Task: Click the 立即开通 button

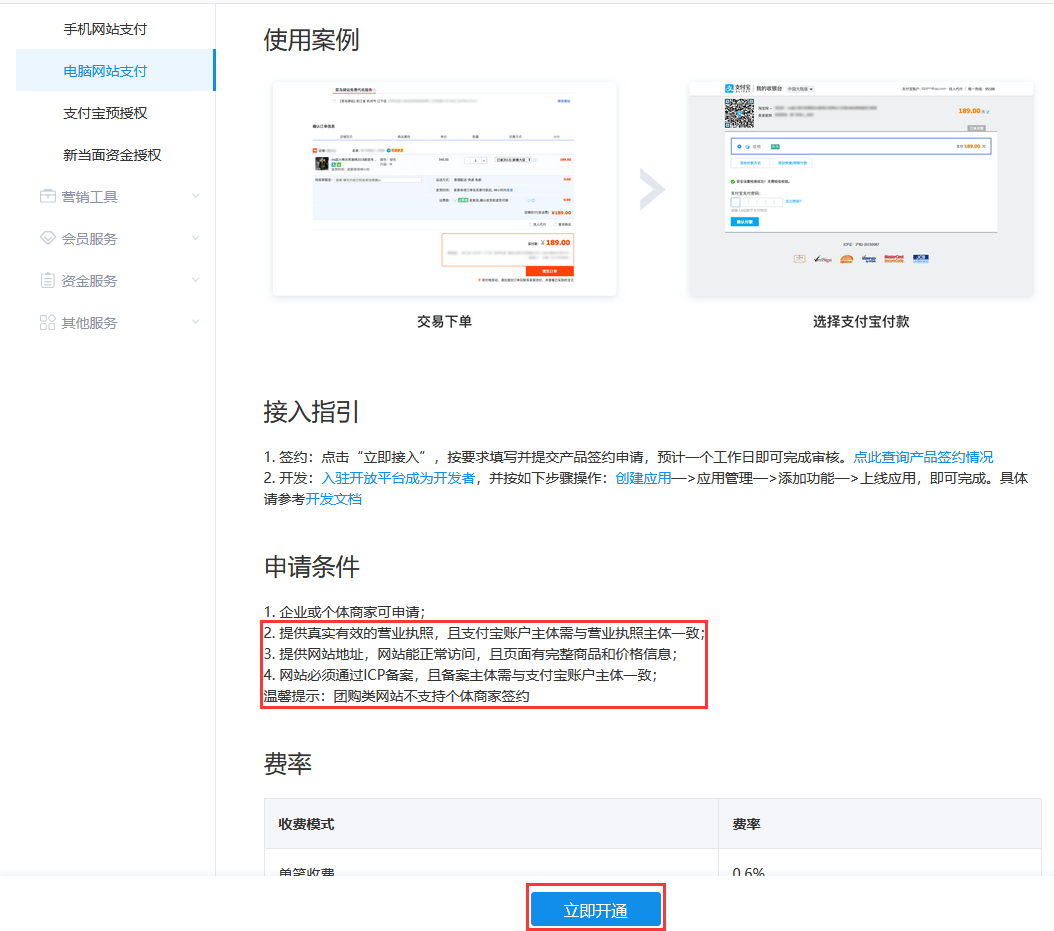Action: tap(596, 909)
